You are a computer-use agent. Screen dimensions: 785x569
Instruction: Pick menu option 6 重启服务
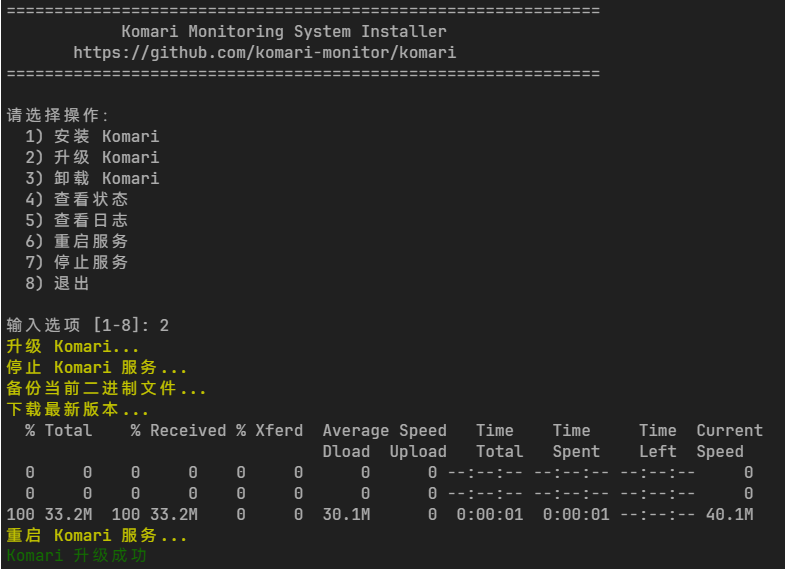click(x=77, y=241)
